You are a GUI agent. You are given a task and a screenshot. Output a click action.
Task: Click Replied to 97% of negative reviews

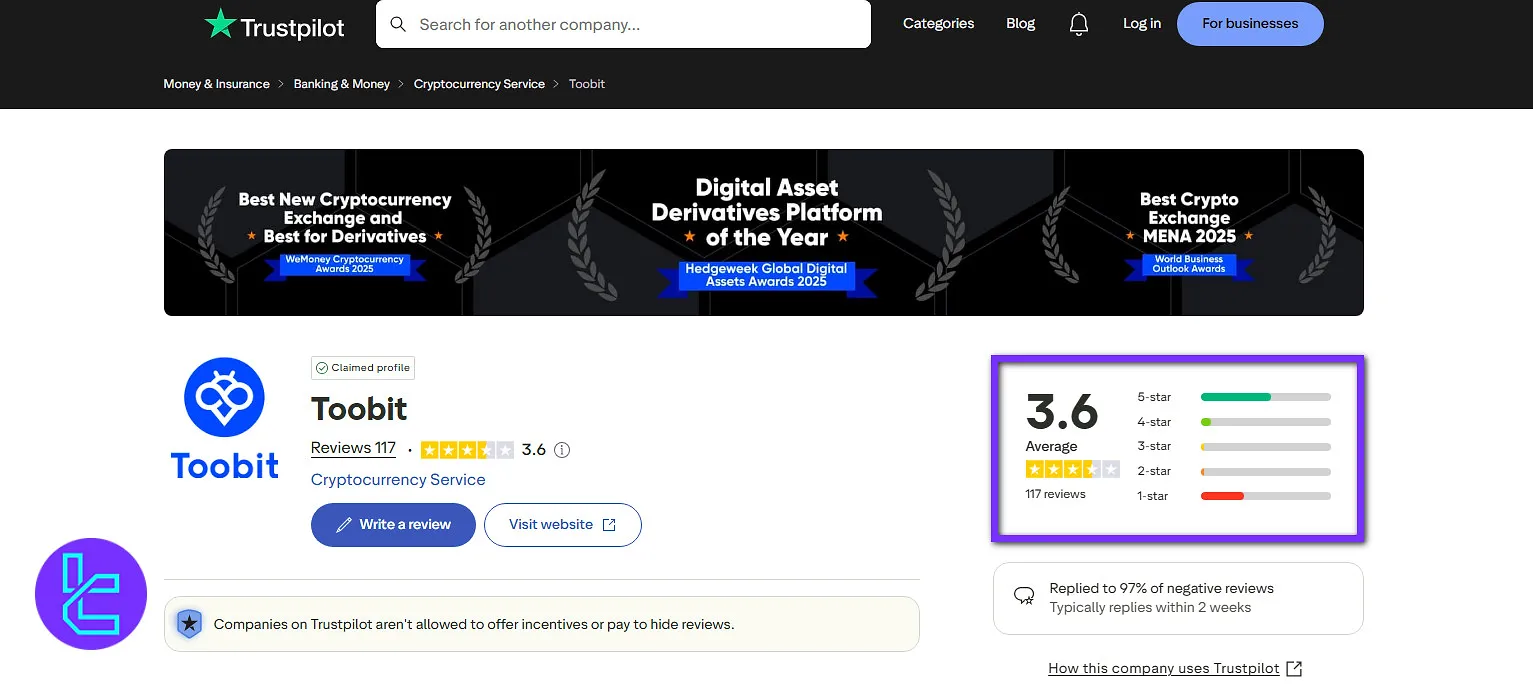(x=1162, y=588)
